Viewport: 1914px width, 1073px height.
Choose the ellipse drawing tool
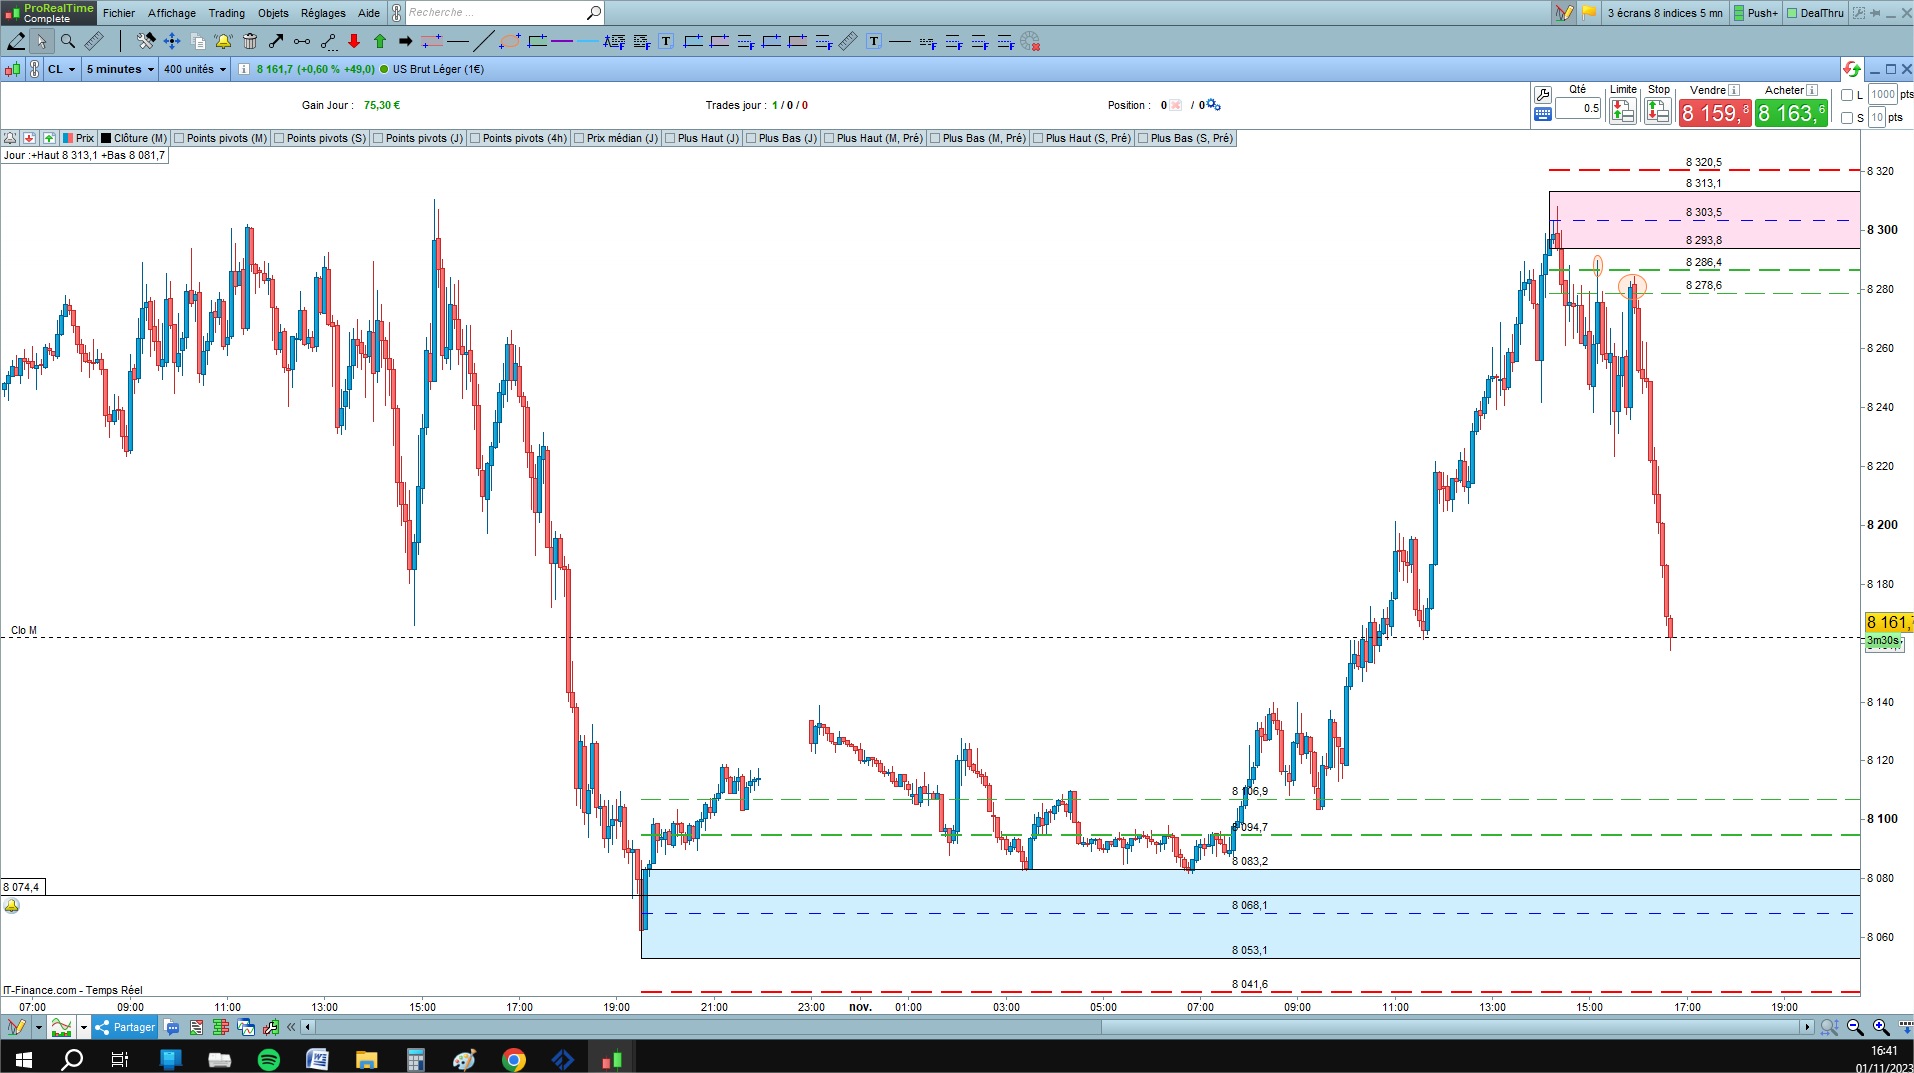click(510, 41)
